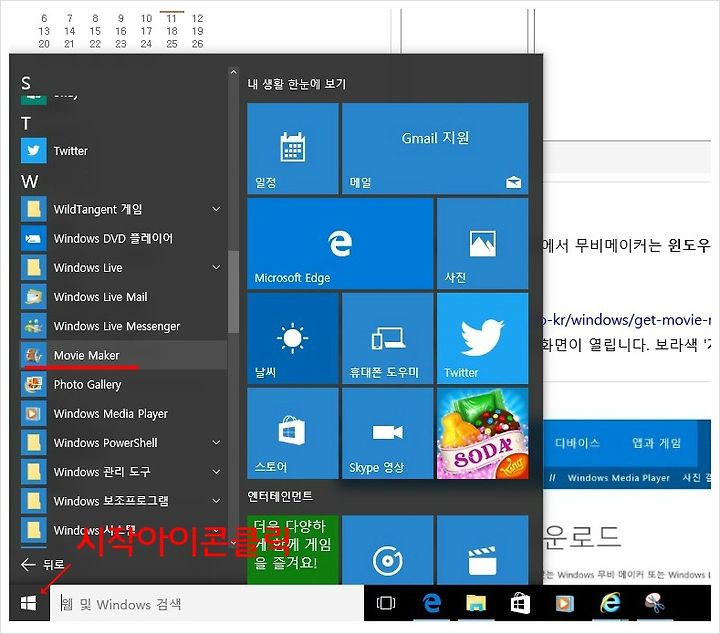Image resolution: width=720 pixels, height=634 pixels.
Task: Open Photo Gallery app icon
Action: [x=34, y=384]
